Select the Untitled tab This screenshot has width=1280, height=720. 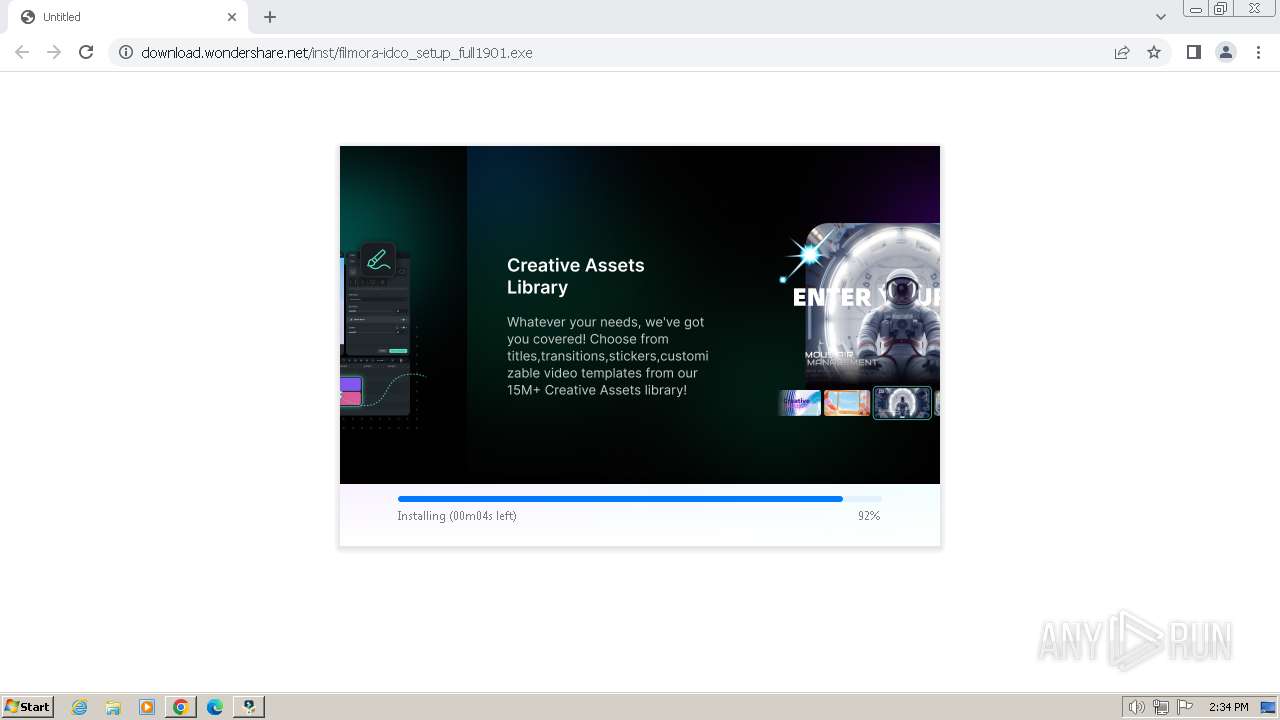click(127, 17)
